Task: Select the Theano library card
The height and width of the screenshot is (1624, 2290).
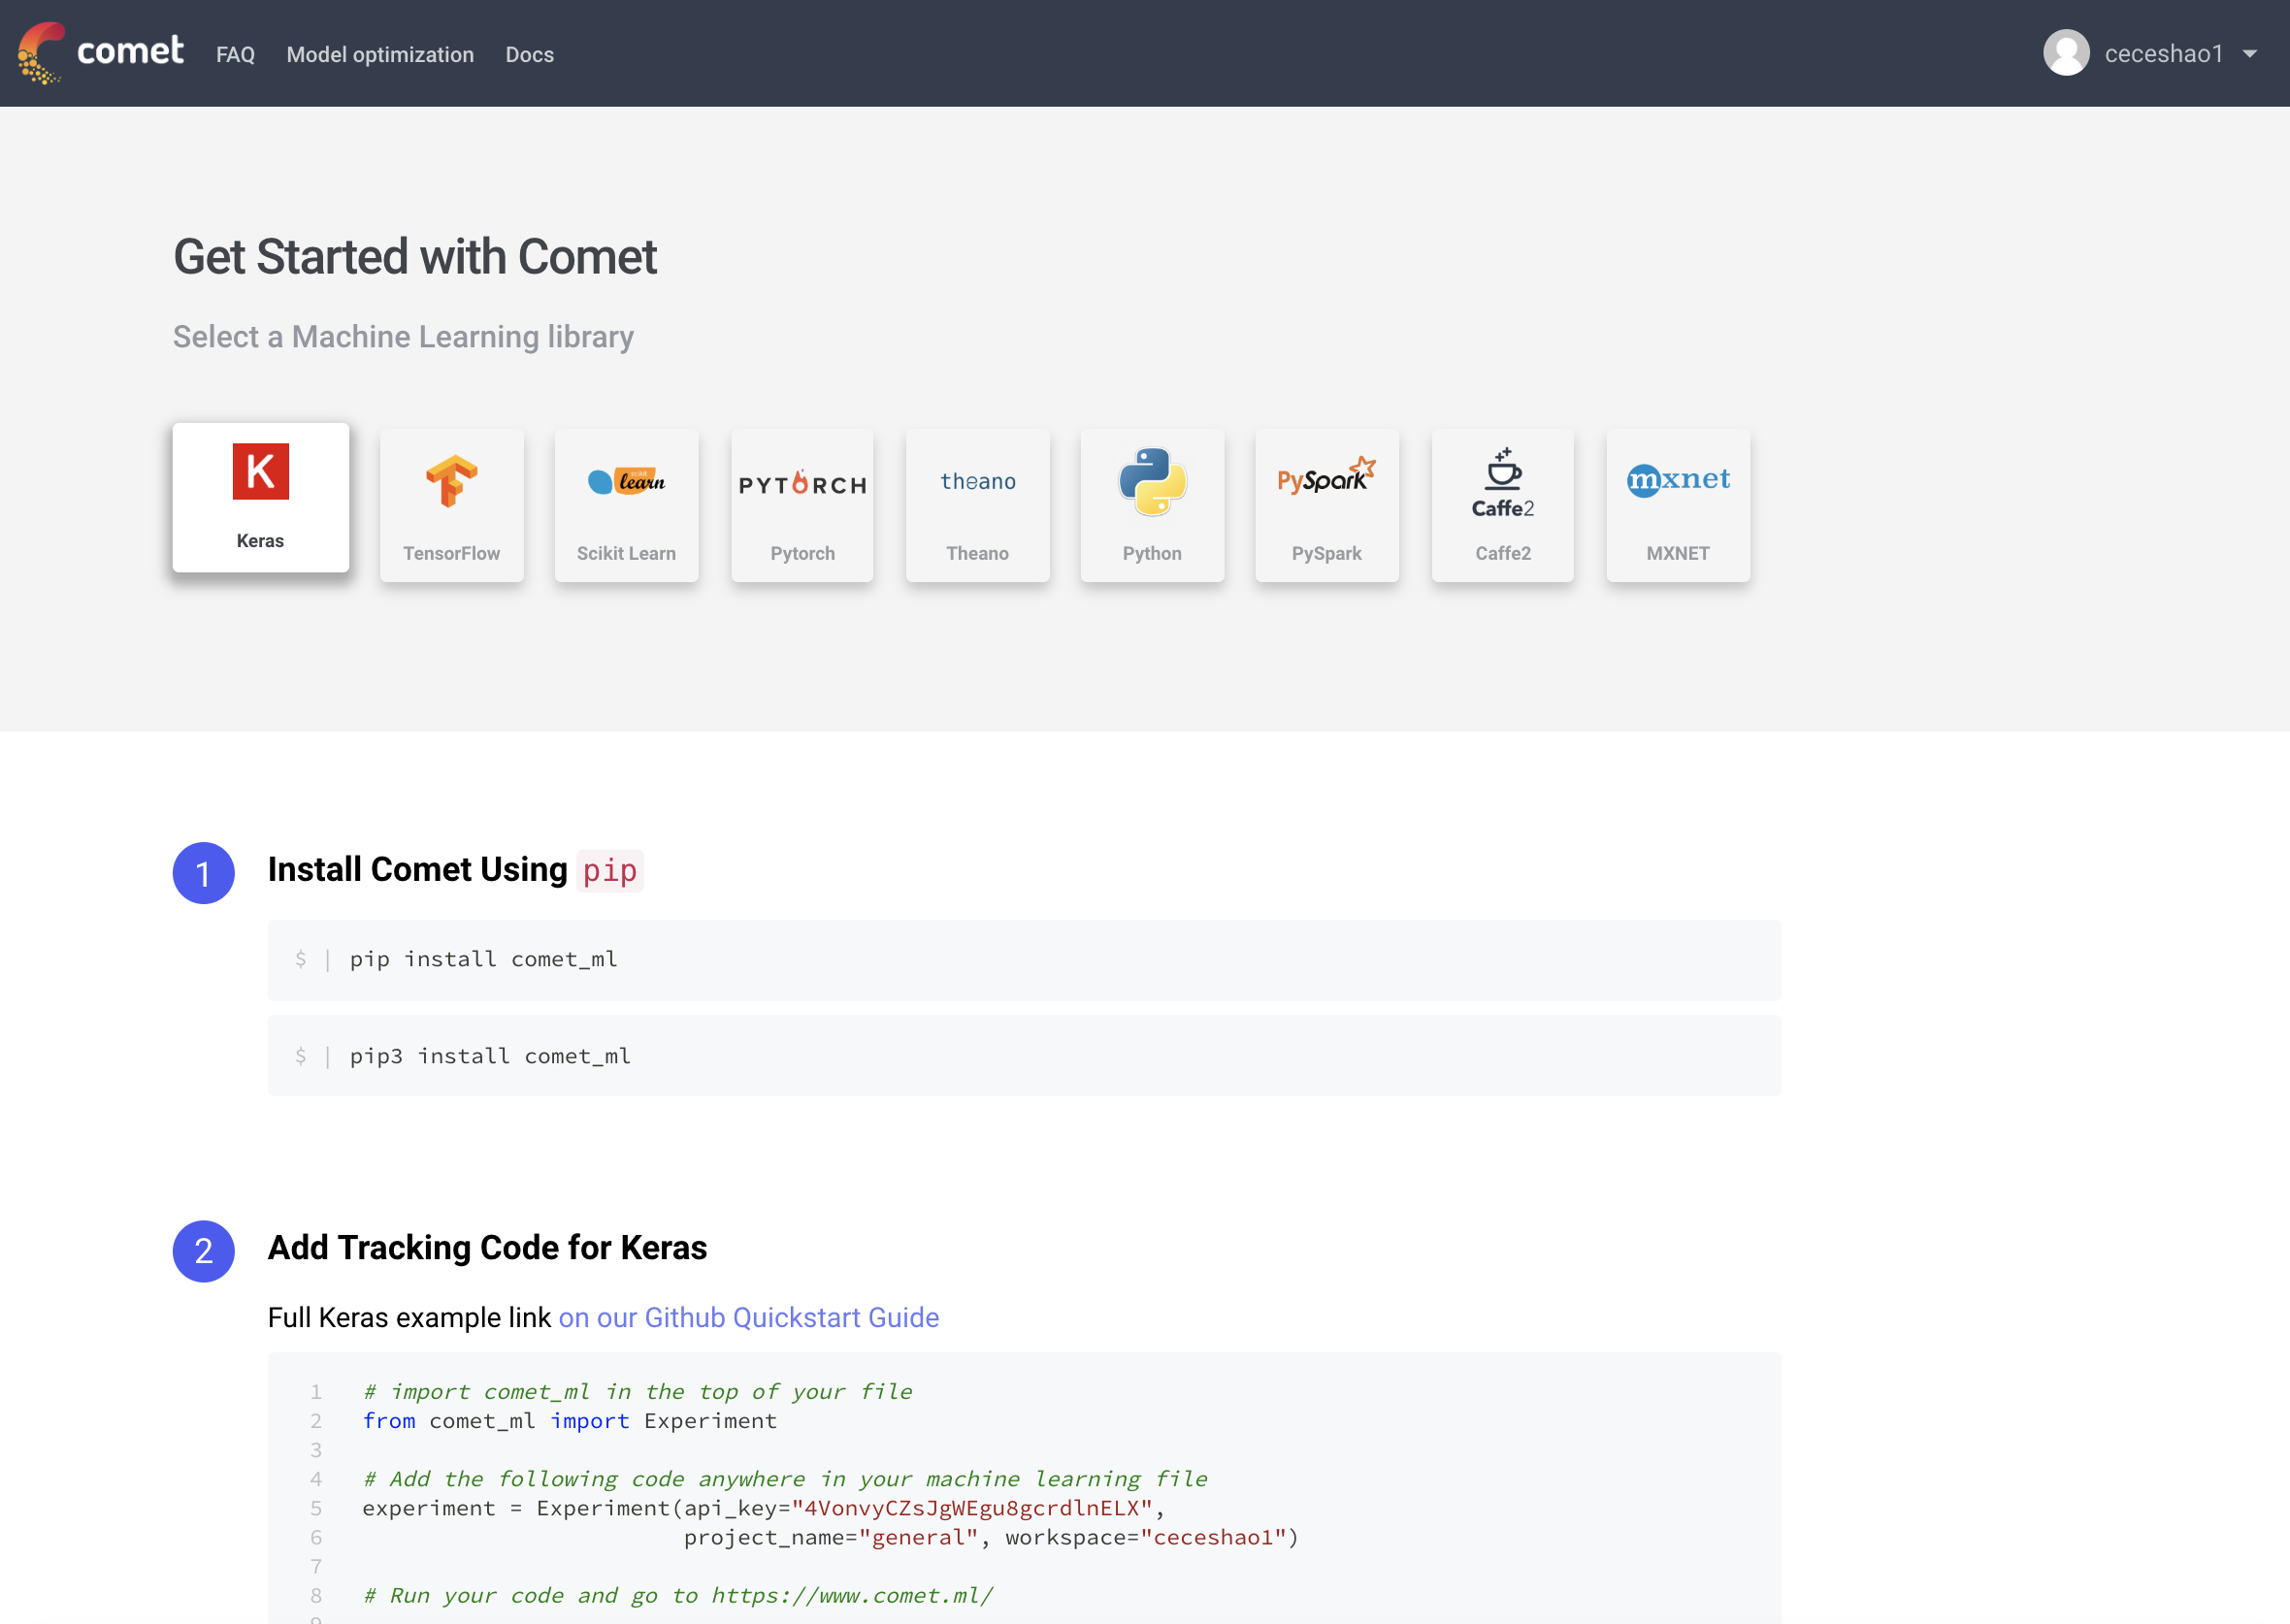Action: click(978, 505)
